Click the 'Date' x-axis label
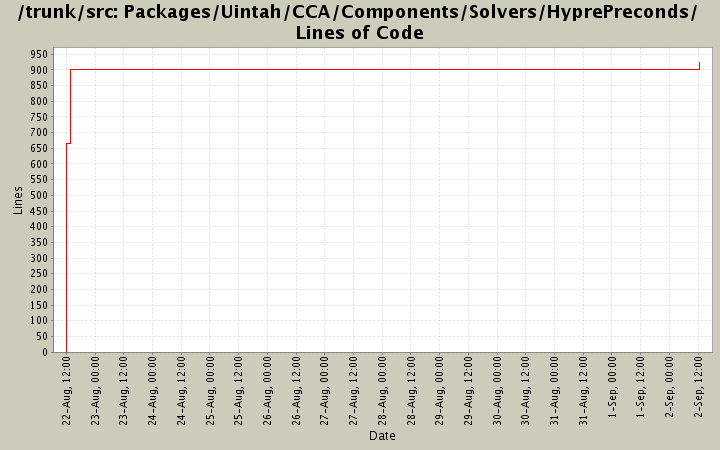The height and width of the screenshot is (450, 720). tap(382, 436)
